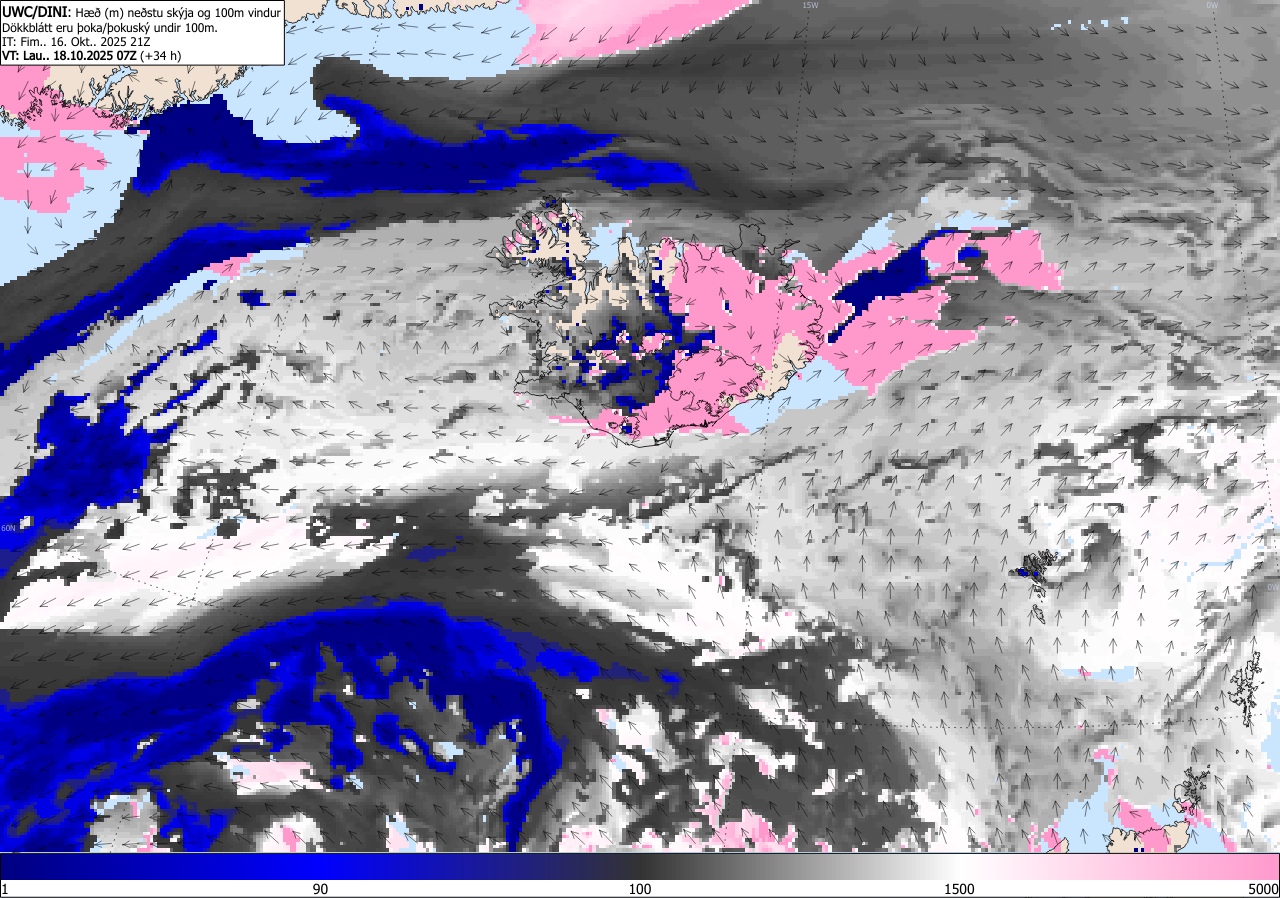
Task: Click the "100" label on the color scale
Action: (x=640, y=889)
